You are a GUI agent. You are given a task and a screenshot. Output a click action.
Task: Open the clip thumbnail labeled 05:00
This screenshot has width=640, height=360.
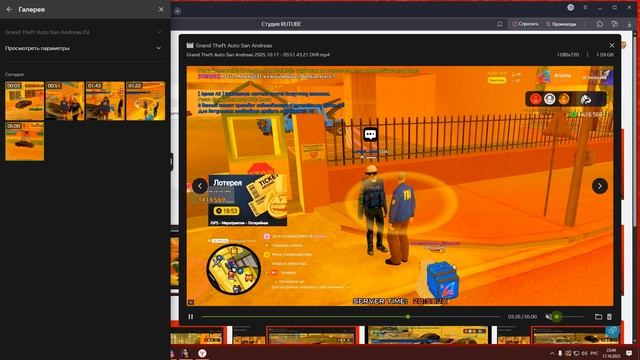[x=24, y=141]
